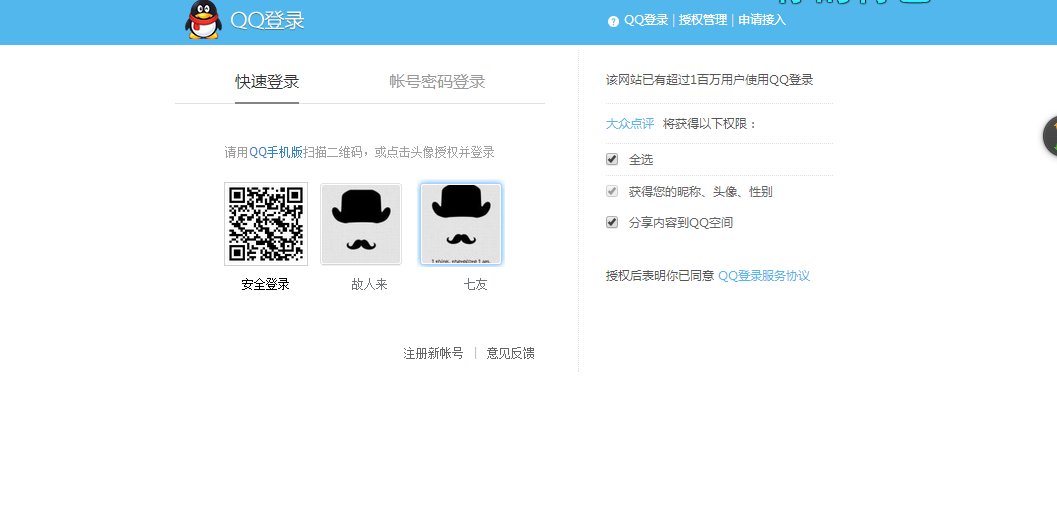The width and height of the screenshot is (1057, 514).
Task: Open QQ登录服务协议 link
Action: point(764,276)
